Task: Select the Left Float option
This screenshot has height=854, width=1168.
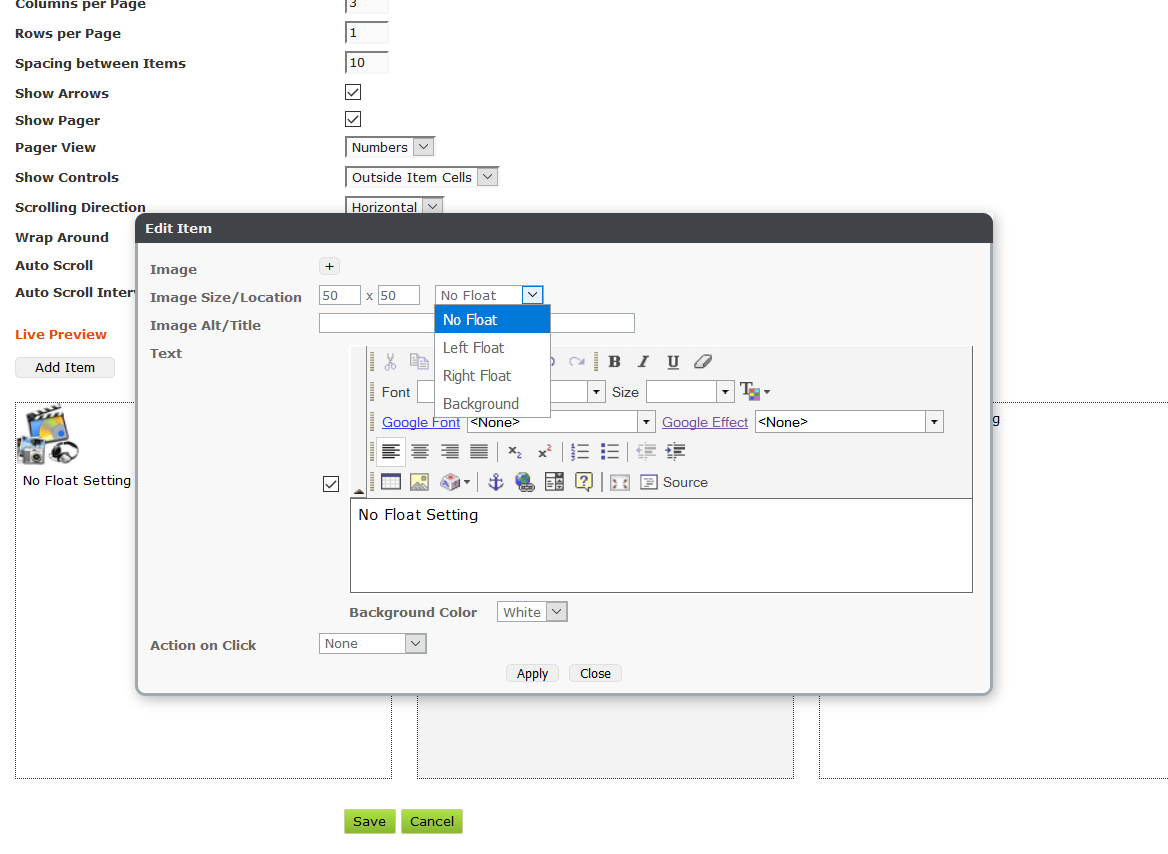Action: click(x=492, y=348)
